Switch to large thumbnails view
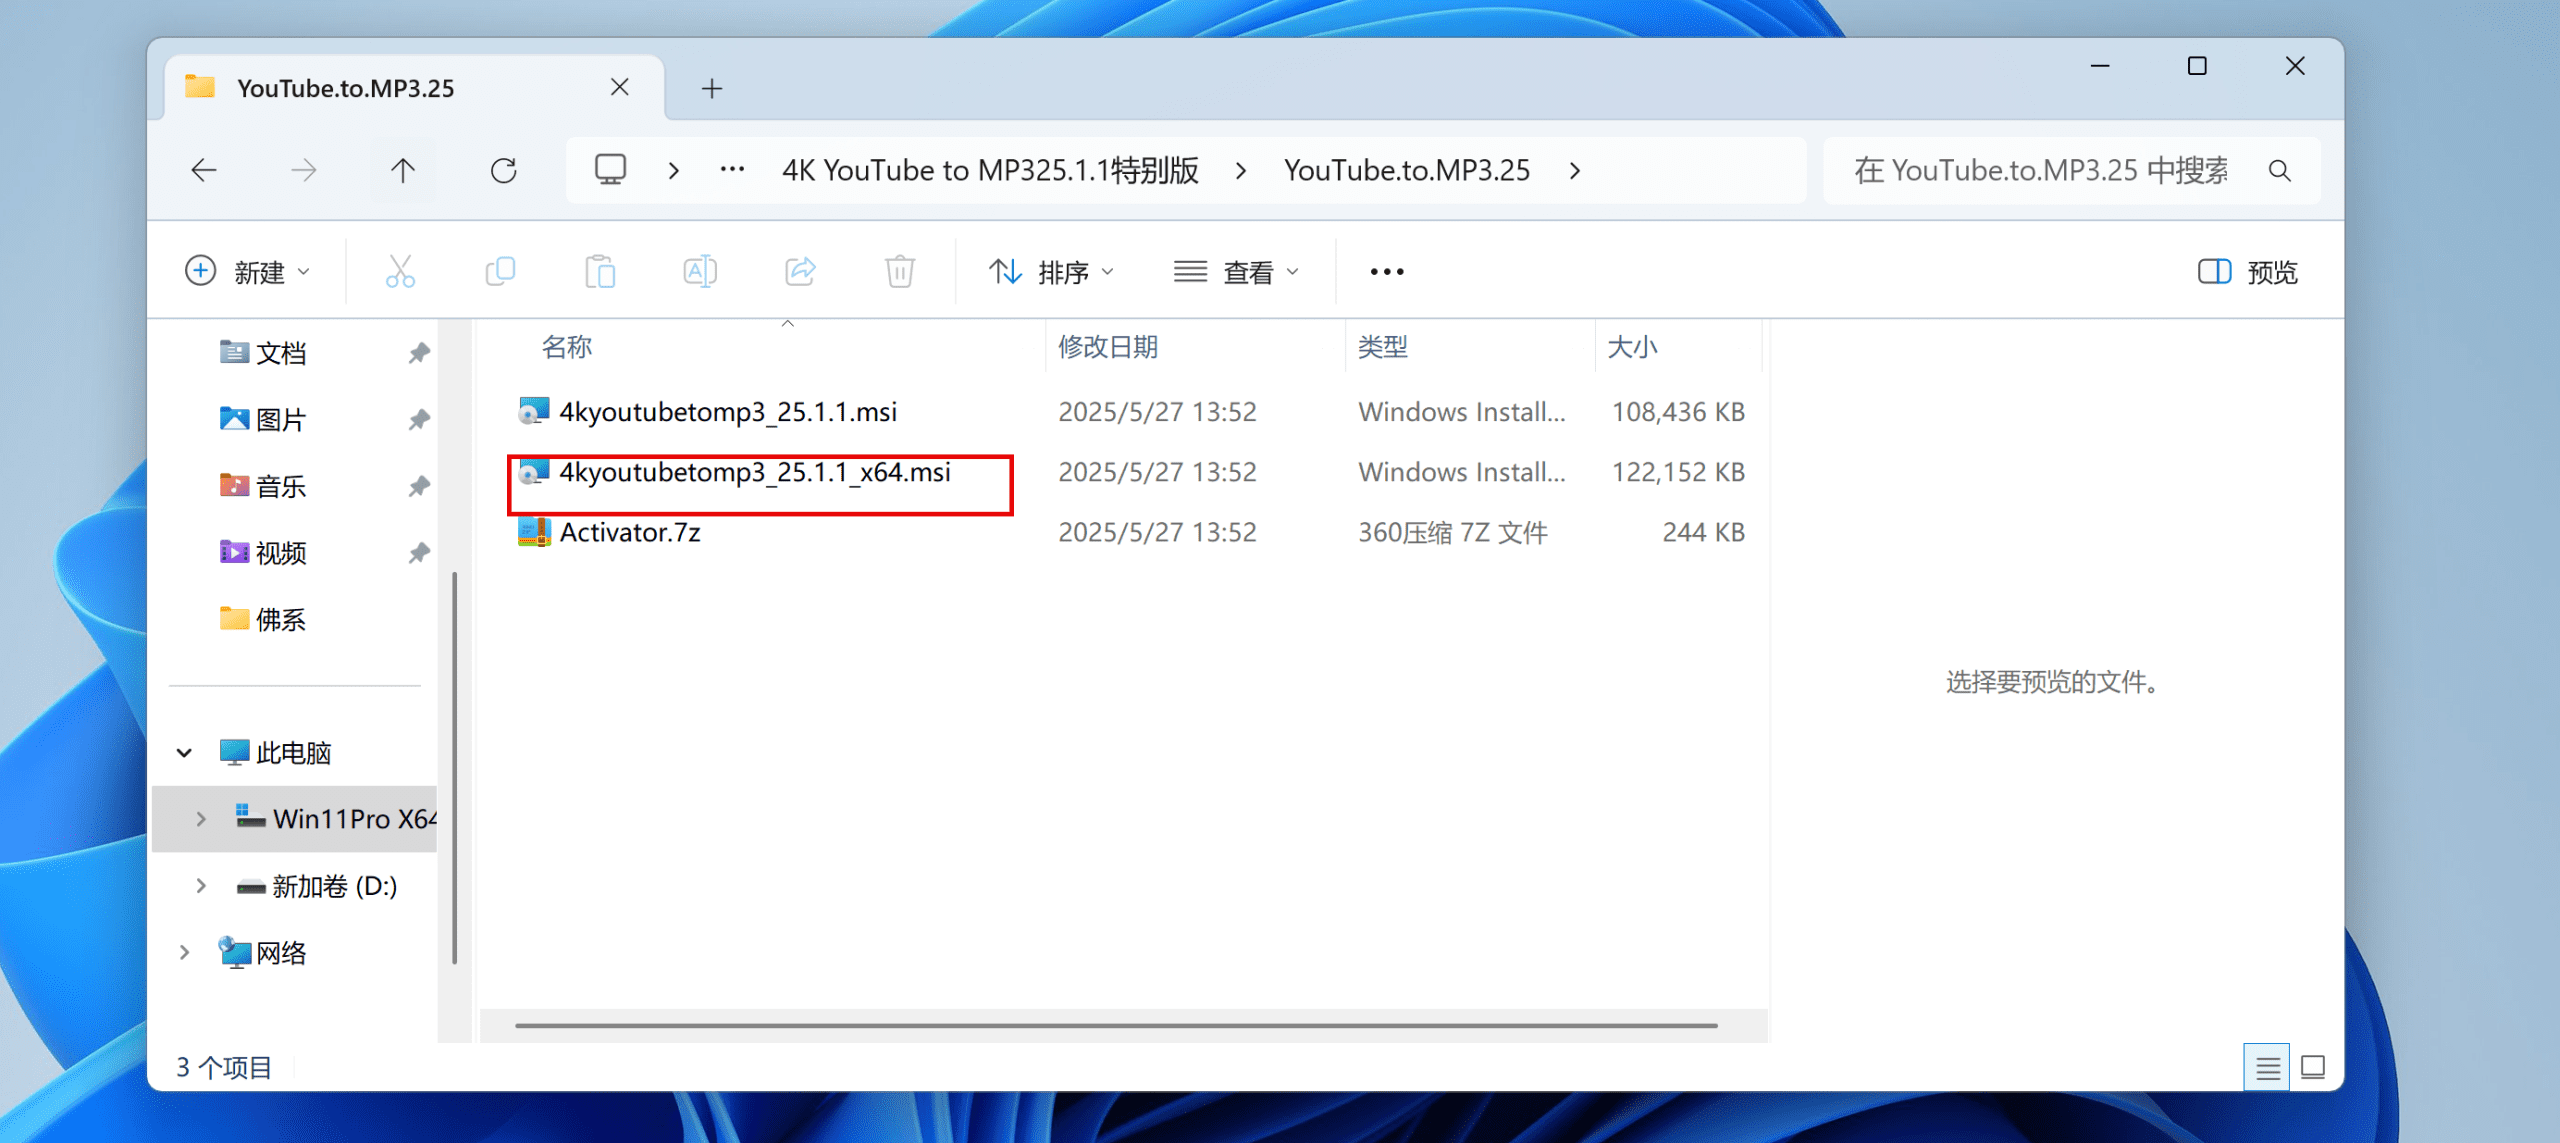The image size is (2560, 1143). coord(2313,1067)
